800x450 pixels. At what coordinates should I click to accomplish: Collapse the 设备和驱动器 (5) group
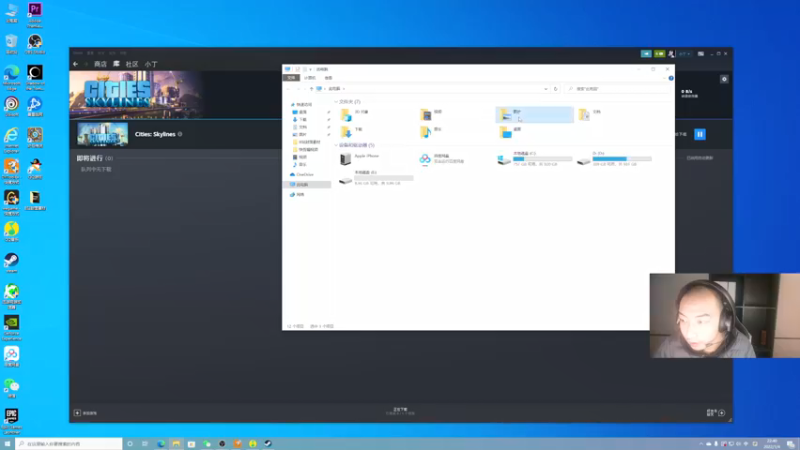[x=336, y=145]
